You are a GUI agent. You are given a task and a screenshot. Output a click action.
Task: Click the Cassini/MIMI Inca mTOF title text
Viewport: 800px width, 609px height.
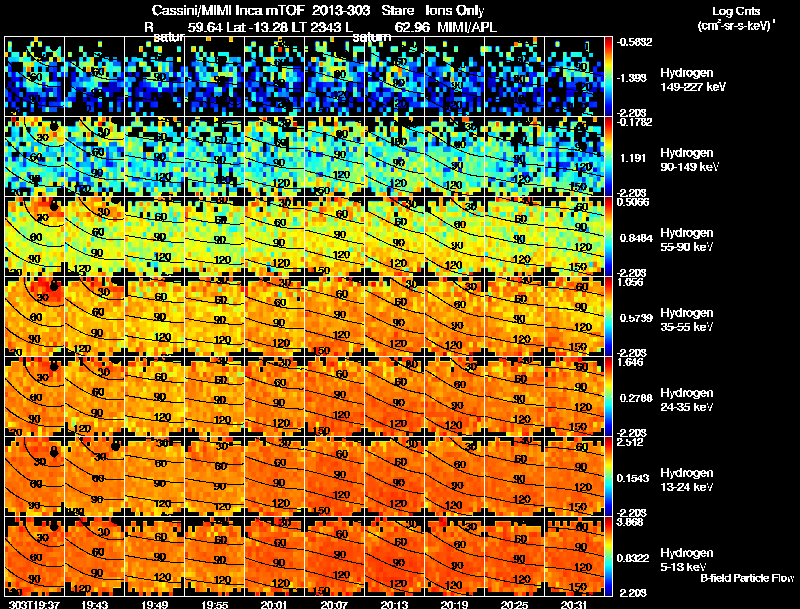tap(228, 10)
